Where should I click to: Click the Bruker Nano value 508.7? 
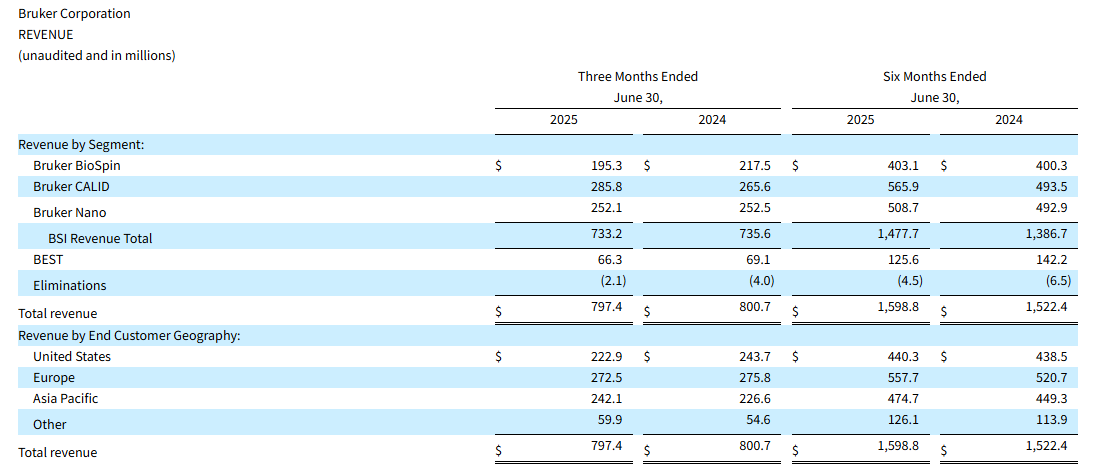[904, 208]
